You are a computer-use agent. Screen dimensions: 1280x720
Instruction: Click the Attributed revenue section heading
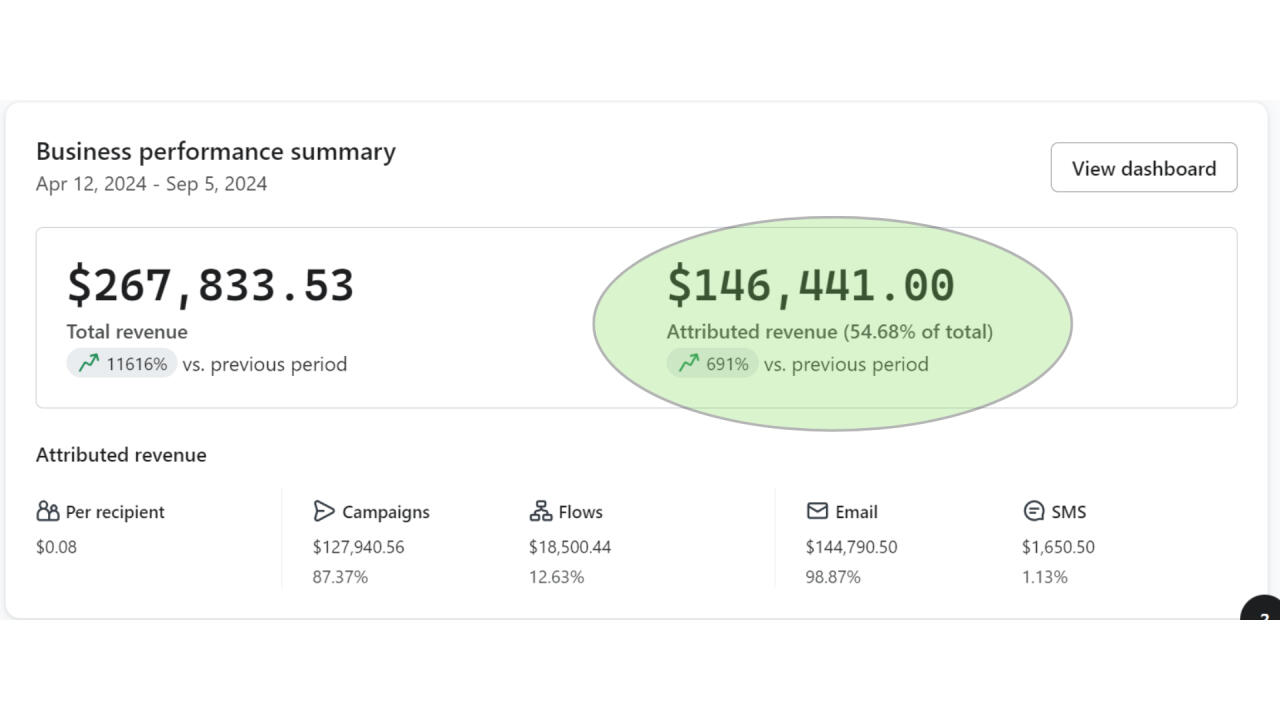coord(121,455)
